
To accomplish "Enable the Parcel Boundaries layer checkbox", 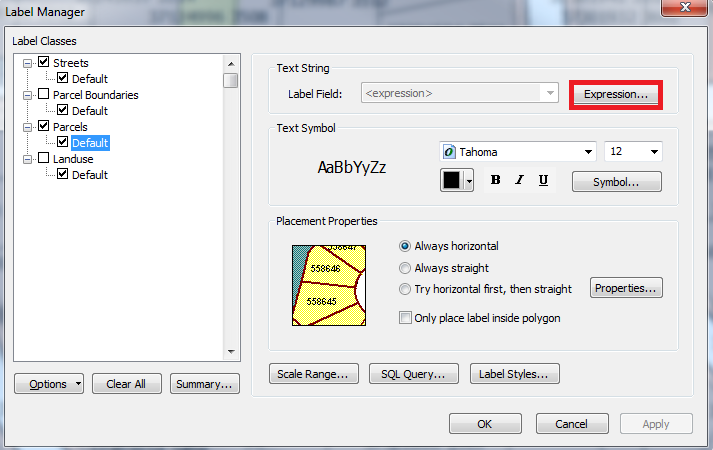I will coord(44,94).
